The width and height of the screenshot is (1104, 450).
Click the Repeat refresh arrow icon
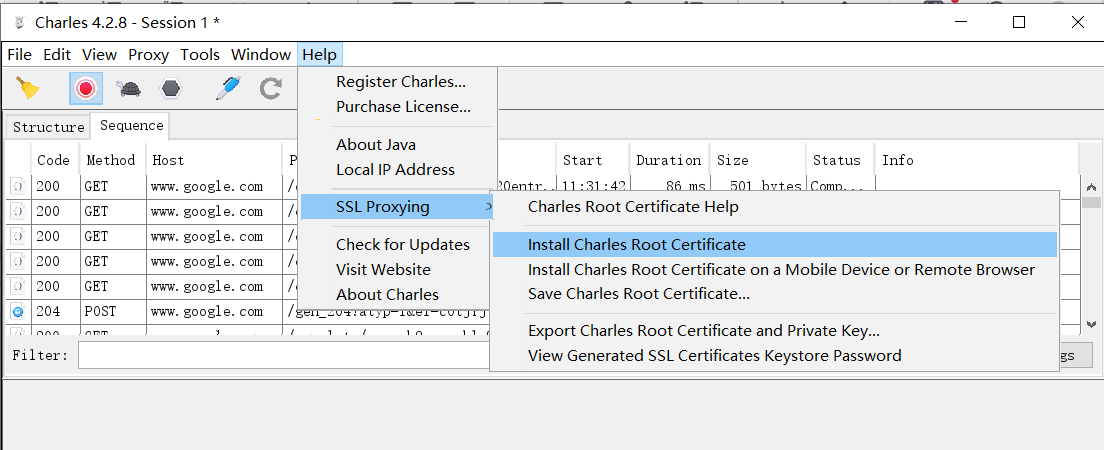[270, 89]
